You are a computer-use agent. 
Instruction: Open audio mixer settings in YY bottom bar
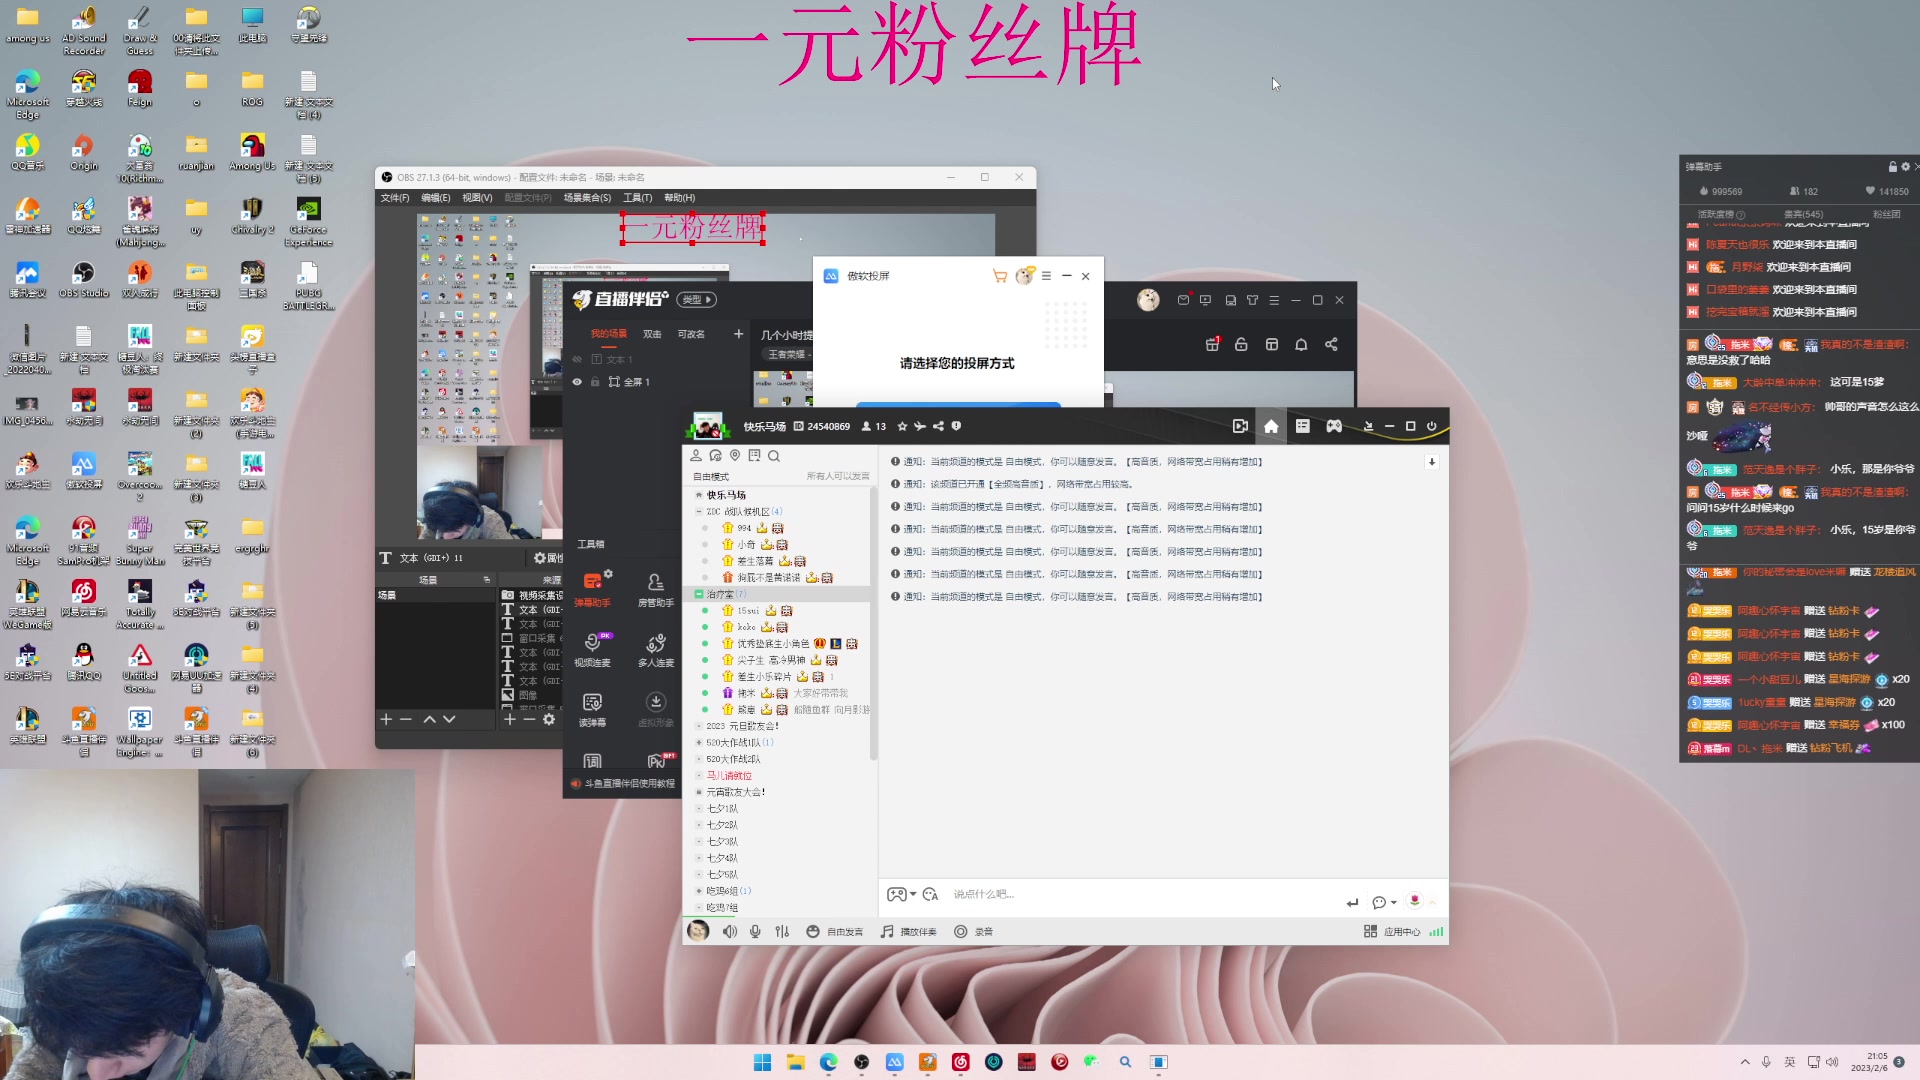[782, 931]
